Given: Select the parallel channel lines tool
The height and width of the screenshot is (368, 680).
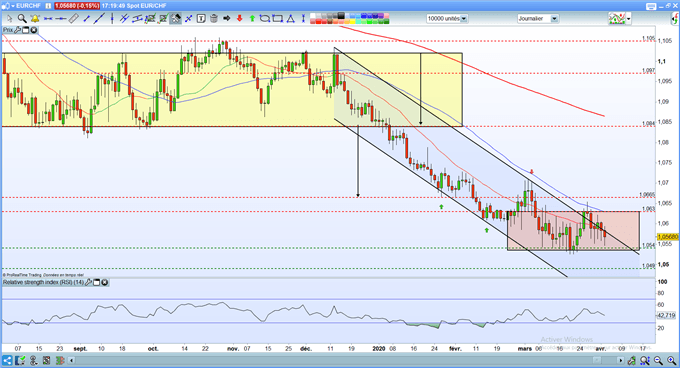Looking at the screenshot, I should click(x=124, y=18).
